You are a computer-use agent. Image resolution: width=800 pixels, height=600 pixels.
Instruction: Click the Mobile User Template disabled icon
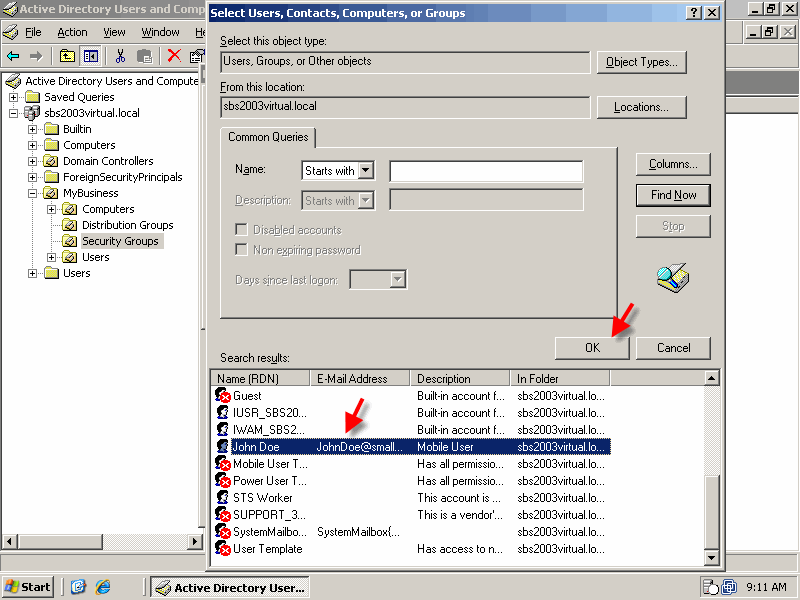(x=223, y=463)
